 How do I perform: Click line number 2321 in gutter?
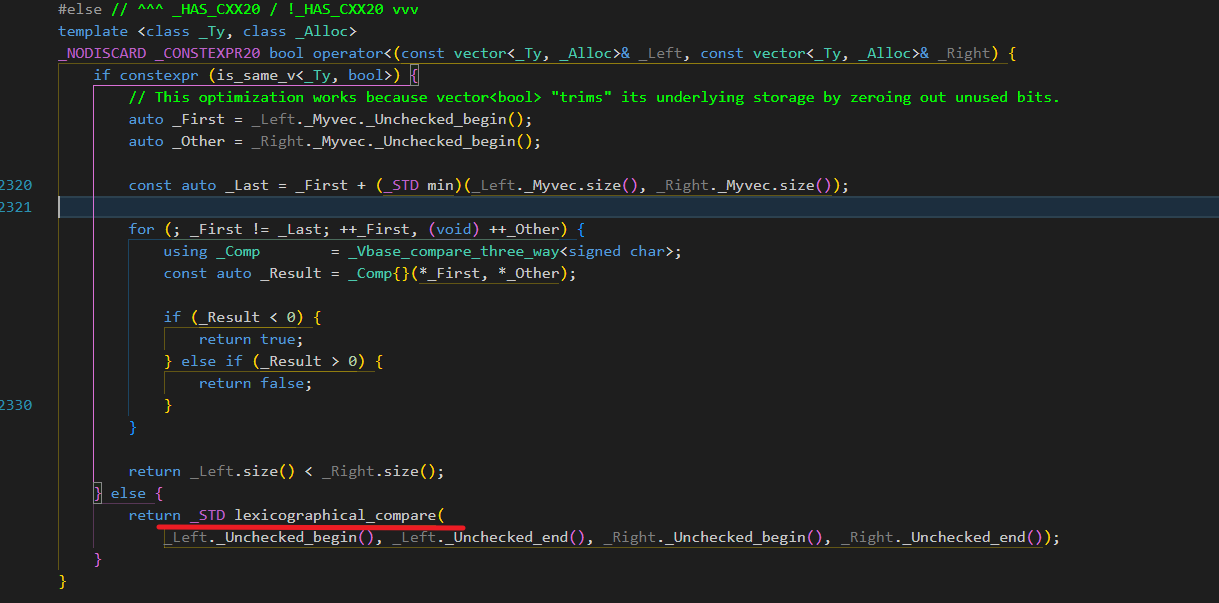tap(15, 207)
